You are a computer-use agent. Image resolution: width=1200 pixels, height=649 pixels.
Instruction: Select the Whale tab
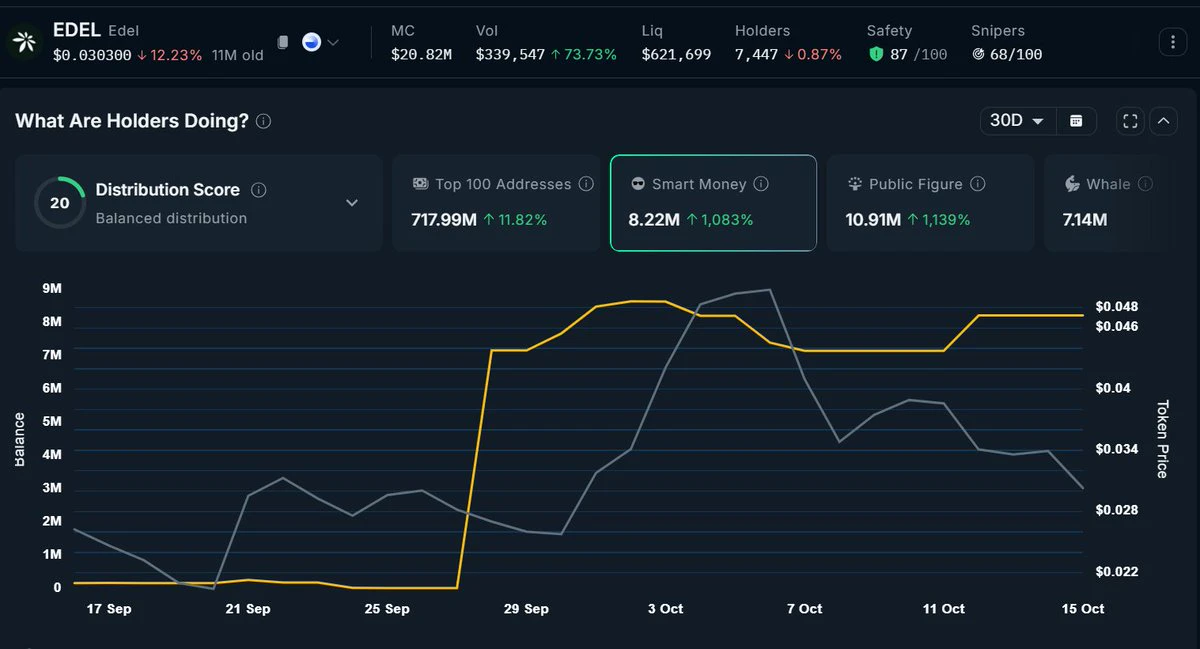coord(1107,203)
